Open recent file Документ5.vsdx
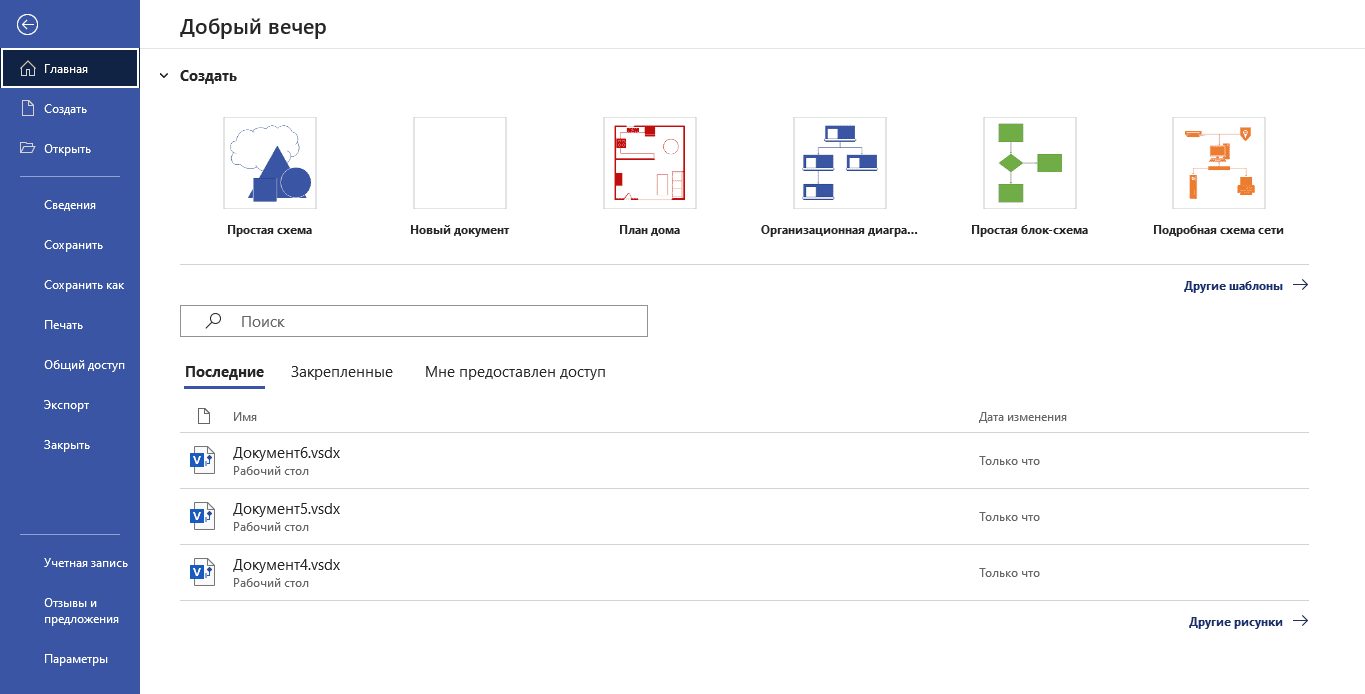 coord(287,509)
